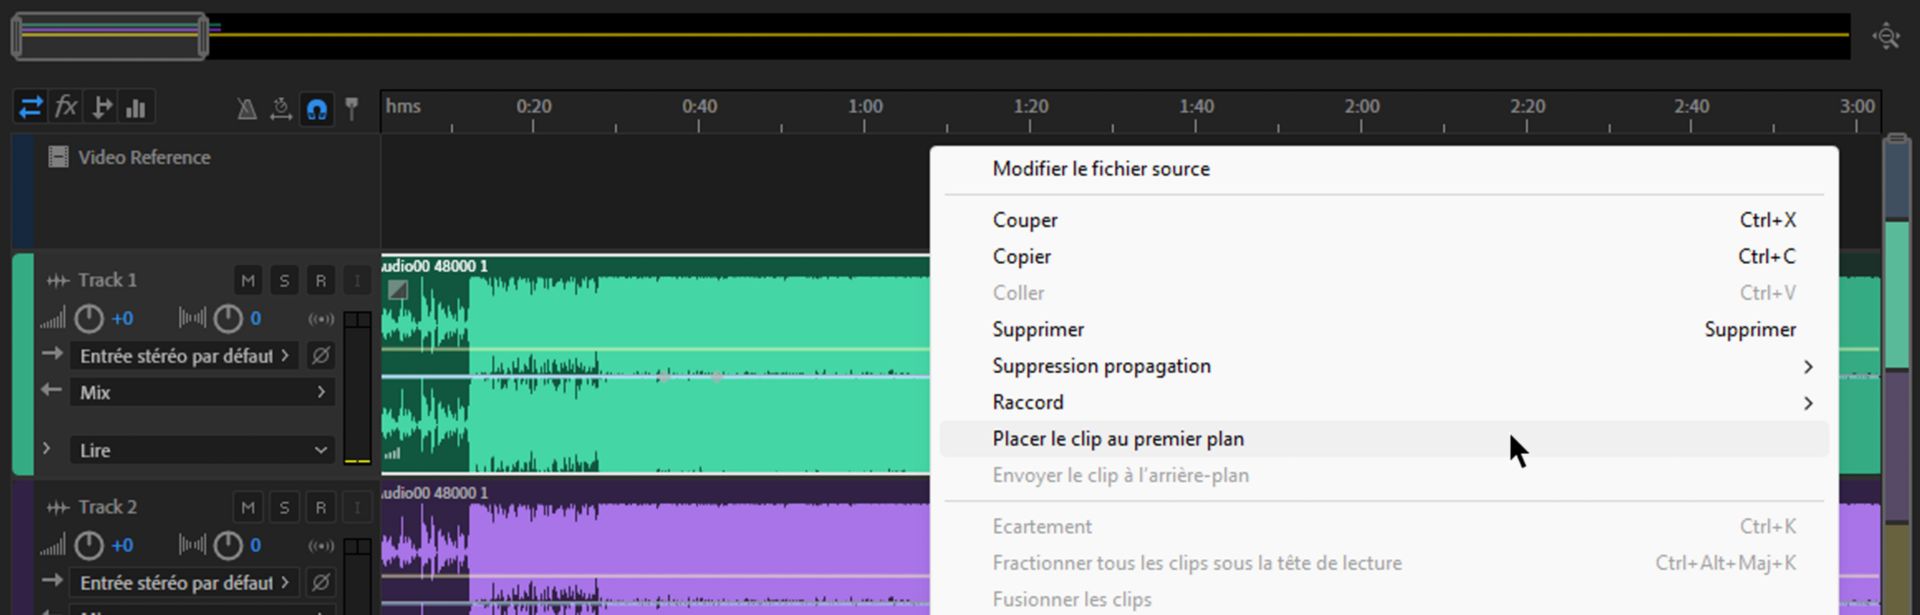Solo Track 1

(x=284, y=280)
